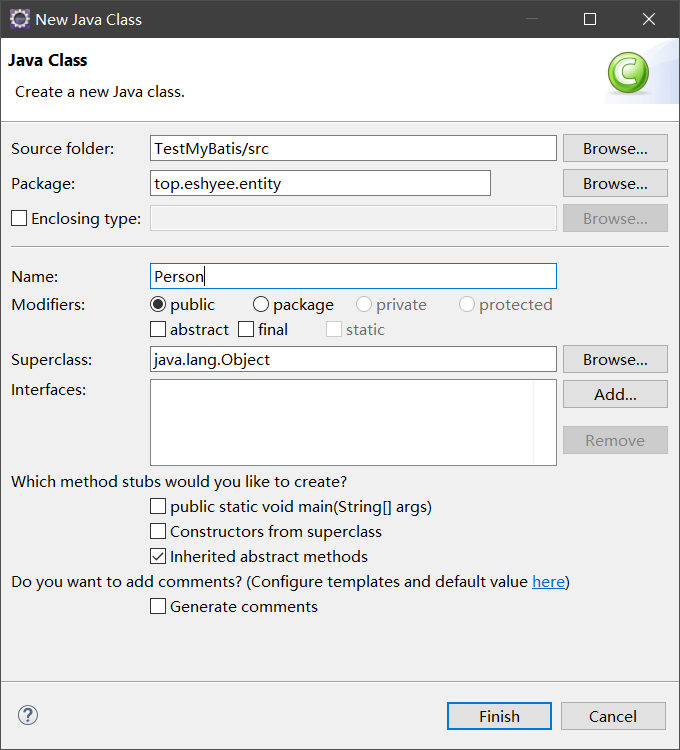Click Add to add interfaces
The height and width of the screenshot is (750, 680).
pos(615,394)
